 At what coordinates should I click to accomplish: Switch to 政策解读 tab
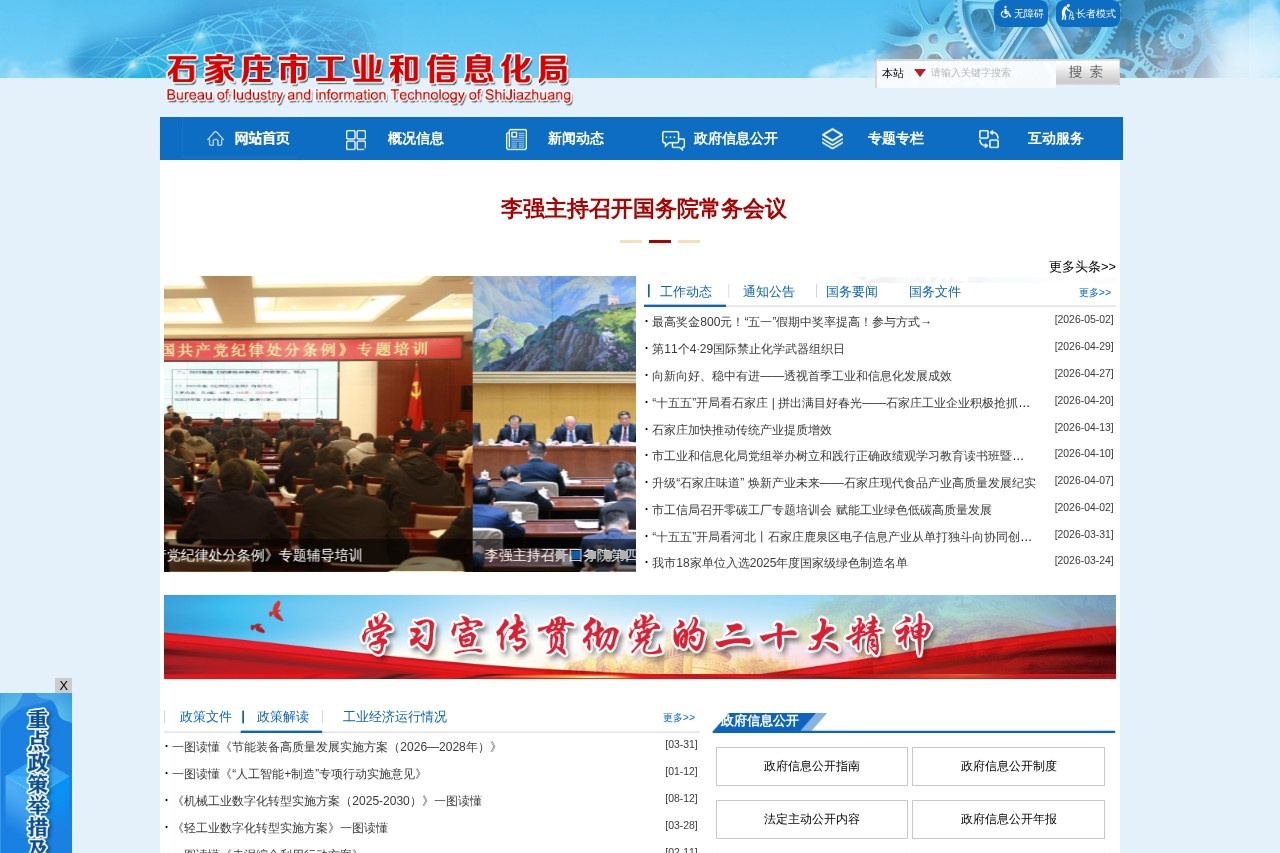click(x=283, y=717)
